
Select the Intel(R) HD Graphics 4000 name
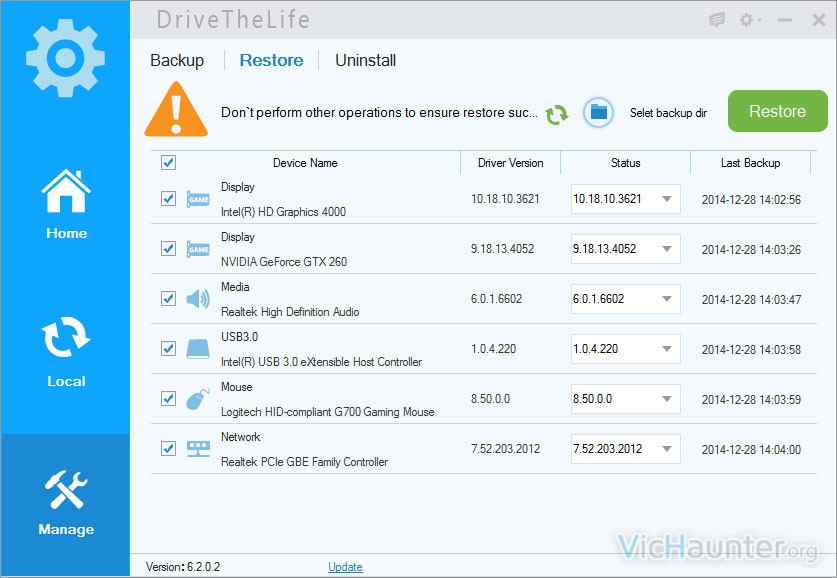(x=283, y=212)
